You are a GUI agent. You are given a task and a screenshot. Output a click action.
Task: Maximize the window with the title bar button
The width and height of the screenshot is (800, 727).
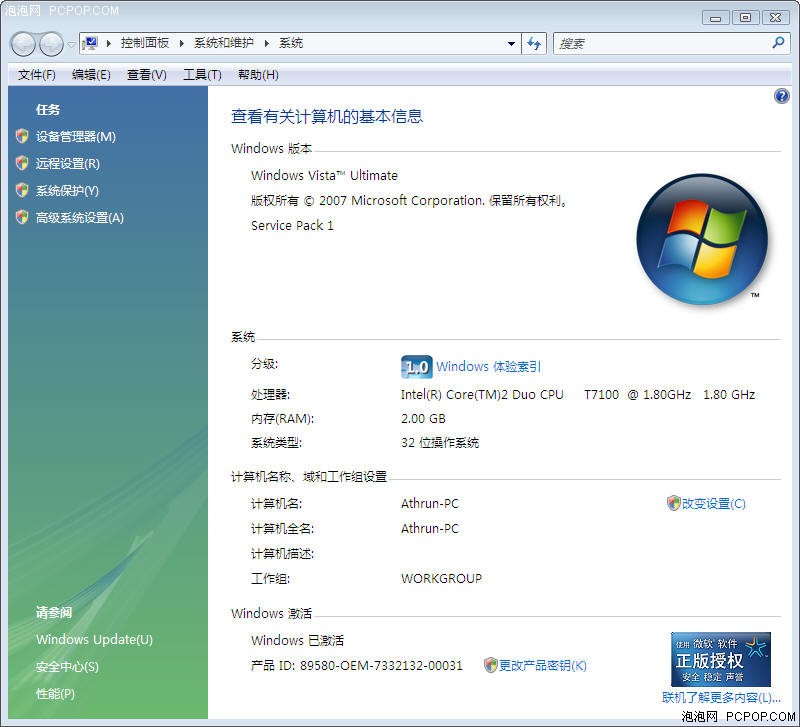pyautogui.click(x=745, y=17)
